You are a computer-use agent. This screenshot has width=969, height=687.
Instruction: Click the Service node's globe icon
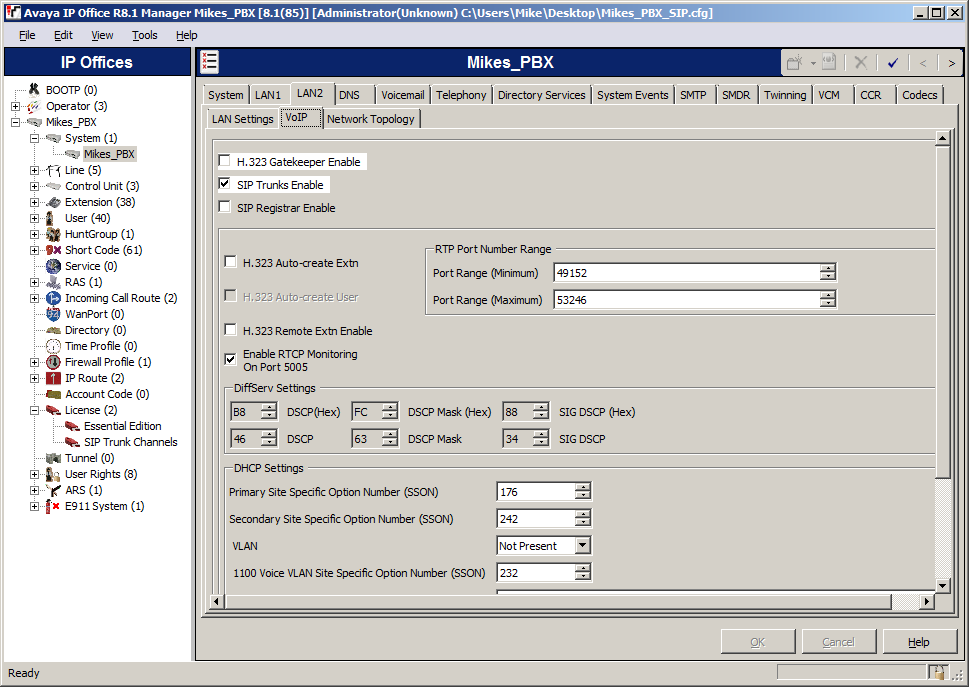[x=53, y=266]
